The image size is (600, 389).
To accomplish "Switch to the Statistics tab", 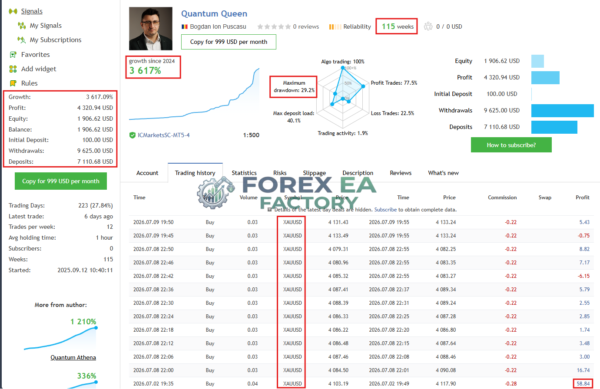I will pyautogui.click(x=244, y=173).
